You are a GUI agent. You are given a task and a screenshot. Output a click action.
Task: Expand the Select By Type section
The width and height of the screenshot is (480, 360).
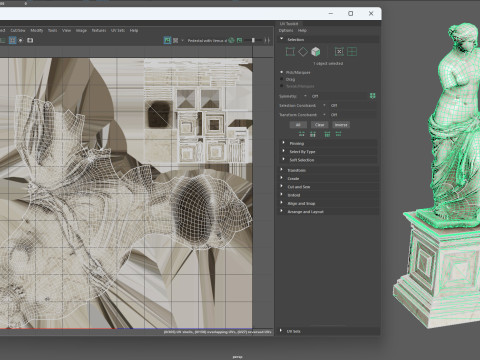point(329,152)
